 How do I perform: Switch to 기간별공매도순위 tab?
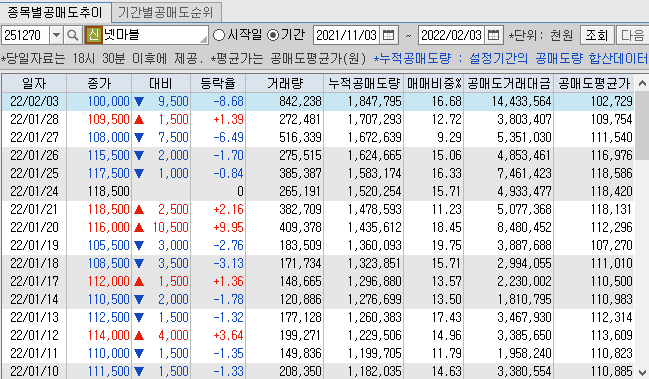[166, 12]
